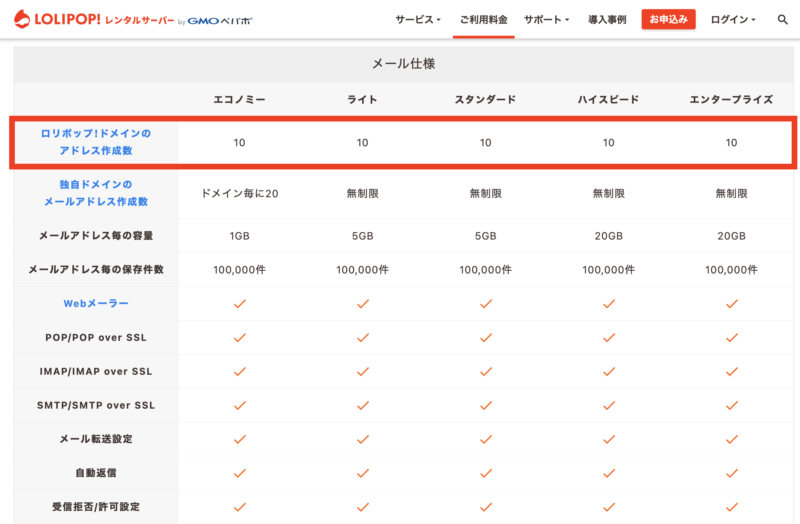Expand the サポート dropdown menu
The image size is (800, 524).
click(x=546, y=20)
